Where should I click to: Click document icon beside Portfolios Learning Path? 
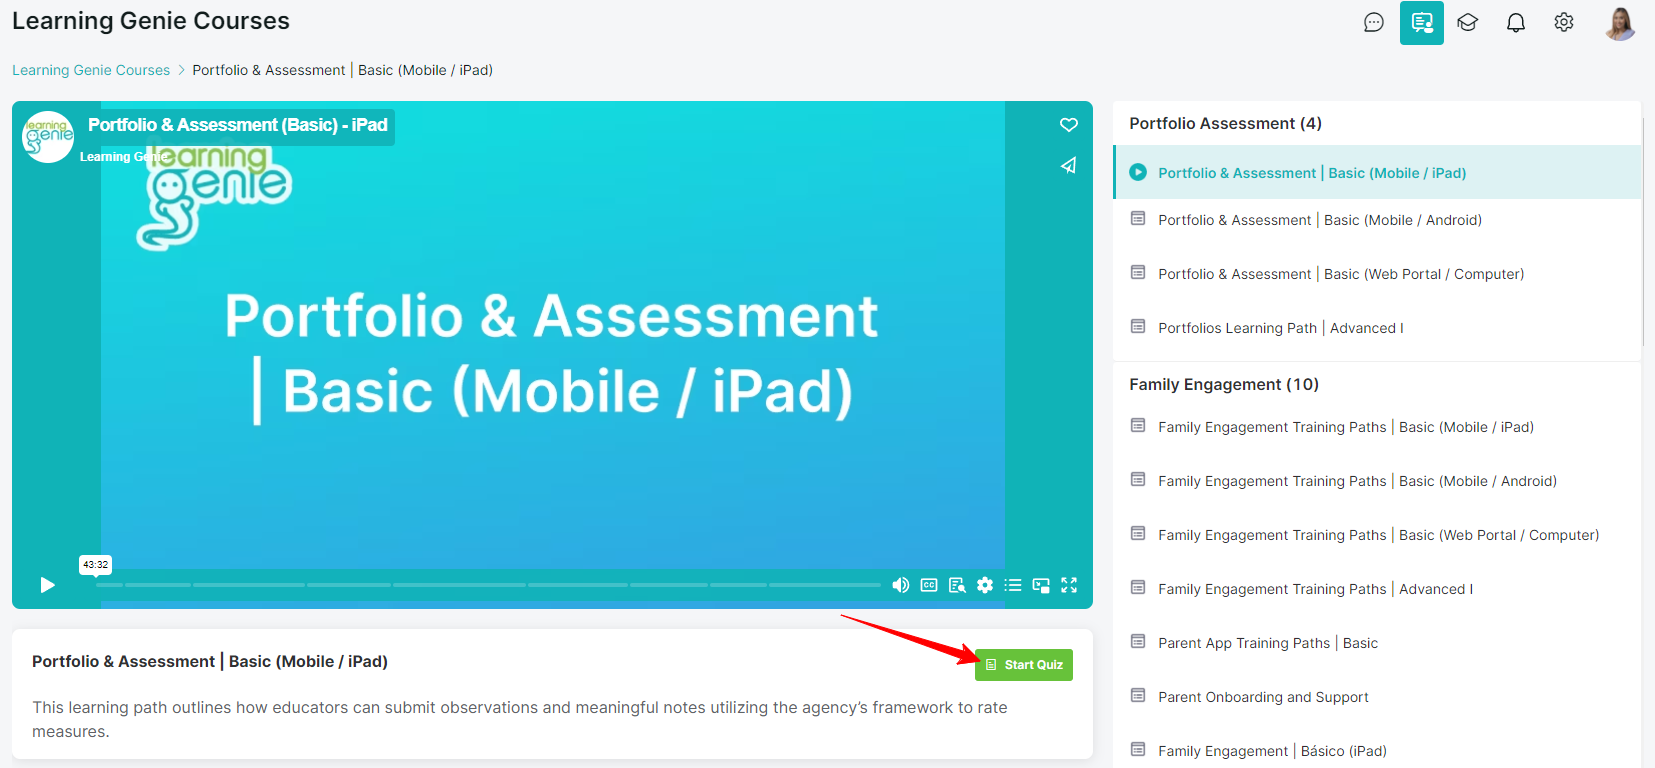(1138, 326)
